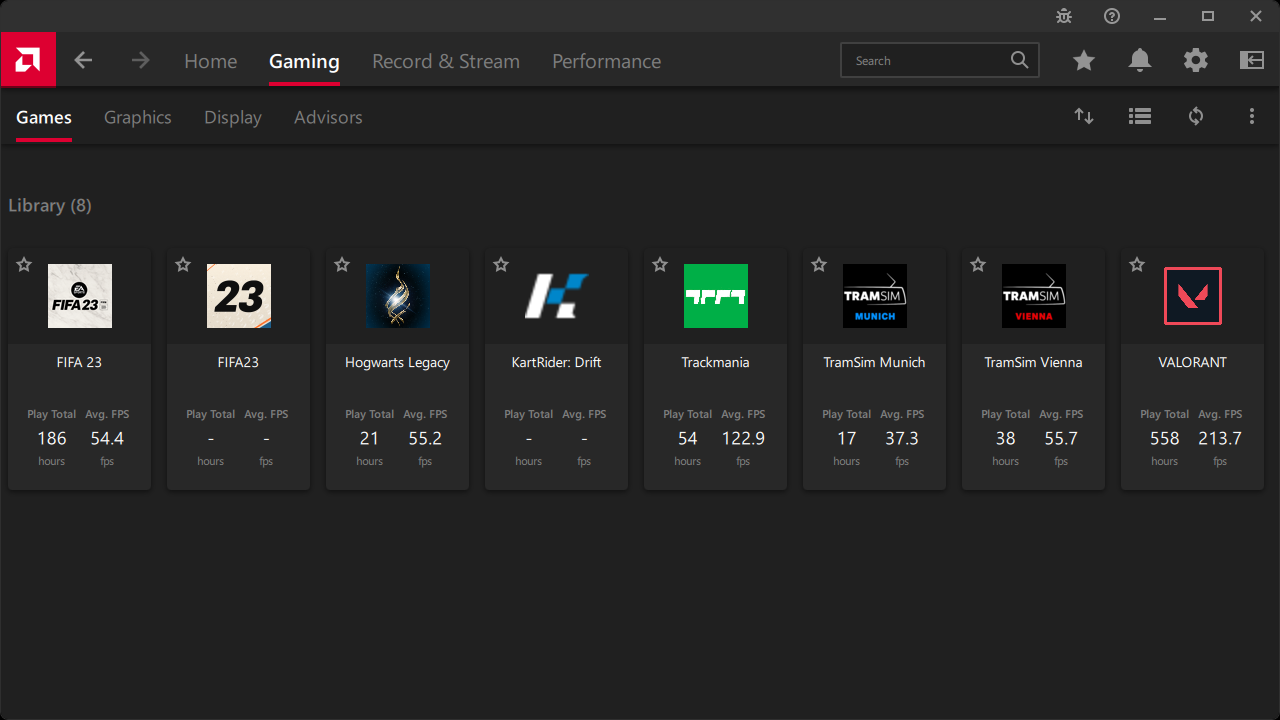This screenshot has width=1280, height=720.
Task: Click the AMD logo icon
Action: click(x=28, y=60)
